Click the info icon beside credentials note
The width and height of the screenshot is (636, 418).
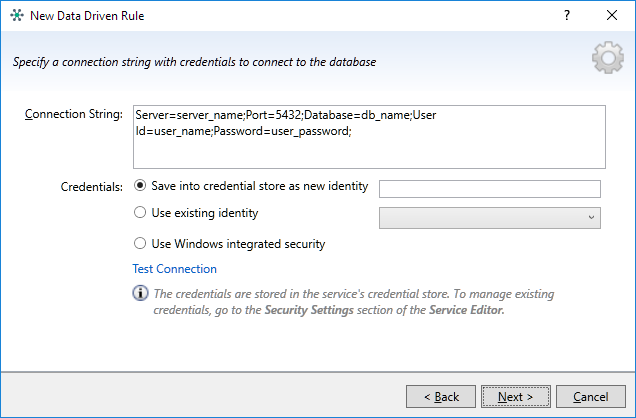coord(140,294)
